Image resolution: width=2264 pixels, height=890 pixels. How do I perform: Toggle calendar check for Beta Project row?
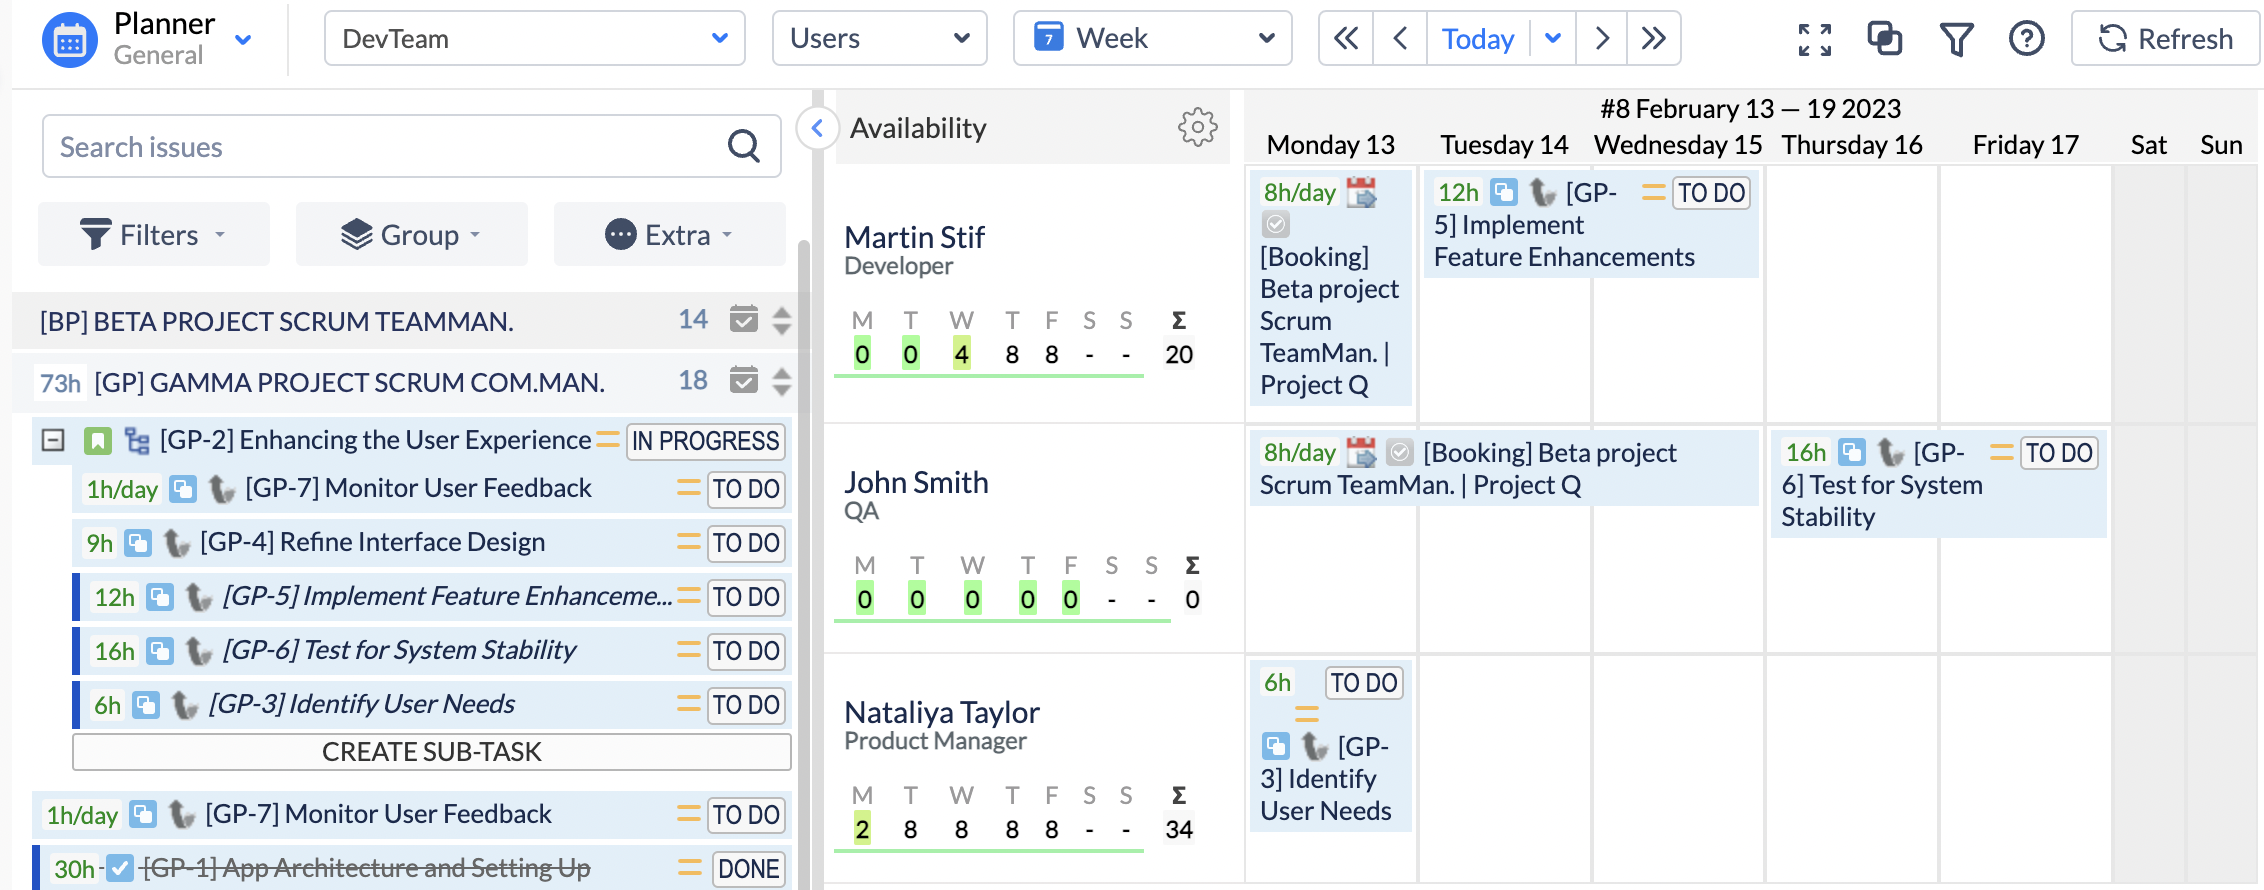point(743,319)
